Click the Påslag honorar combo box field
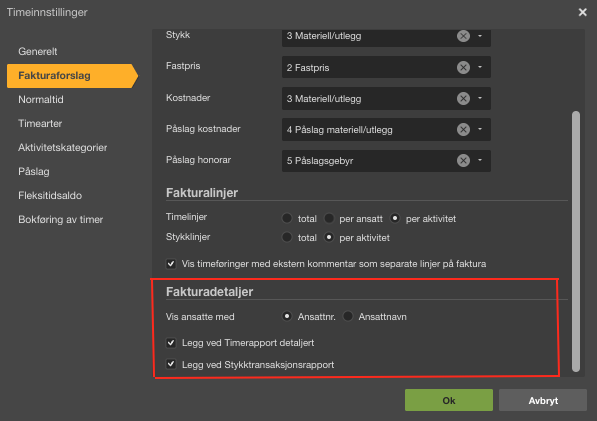 pos(386,161)
